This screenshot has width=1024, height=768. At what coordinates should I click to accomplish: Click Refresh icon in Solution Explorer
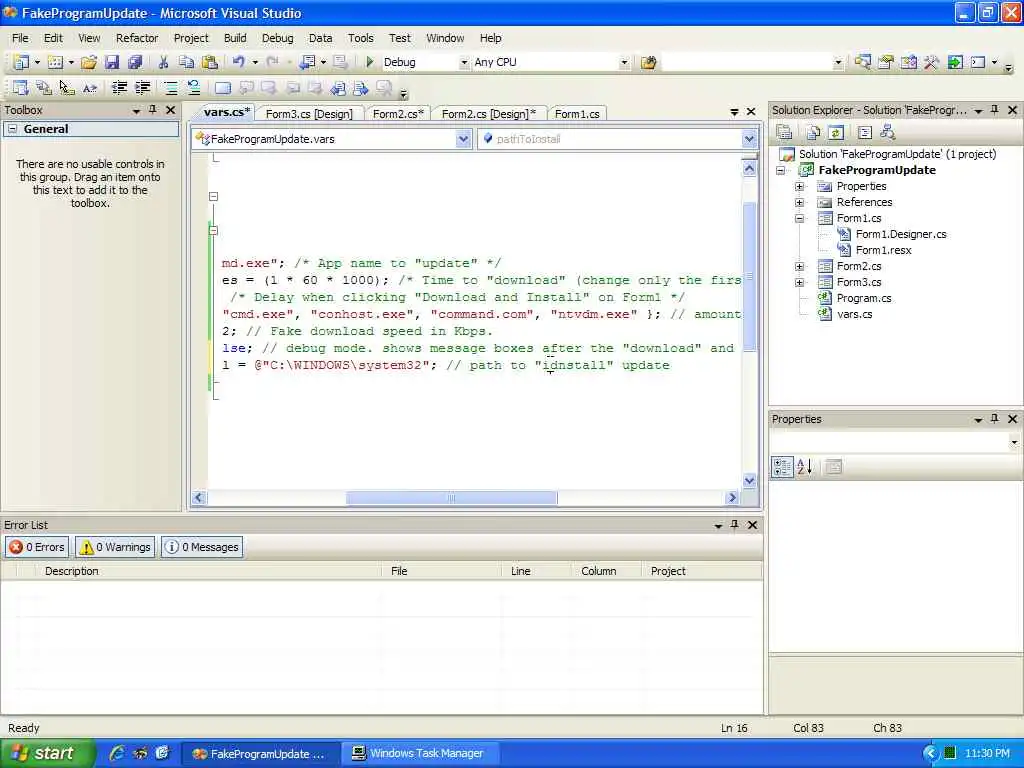tap(836, 133)
